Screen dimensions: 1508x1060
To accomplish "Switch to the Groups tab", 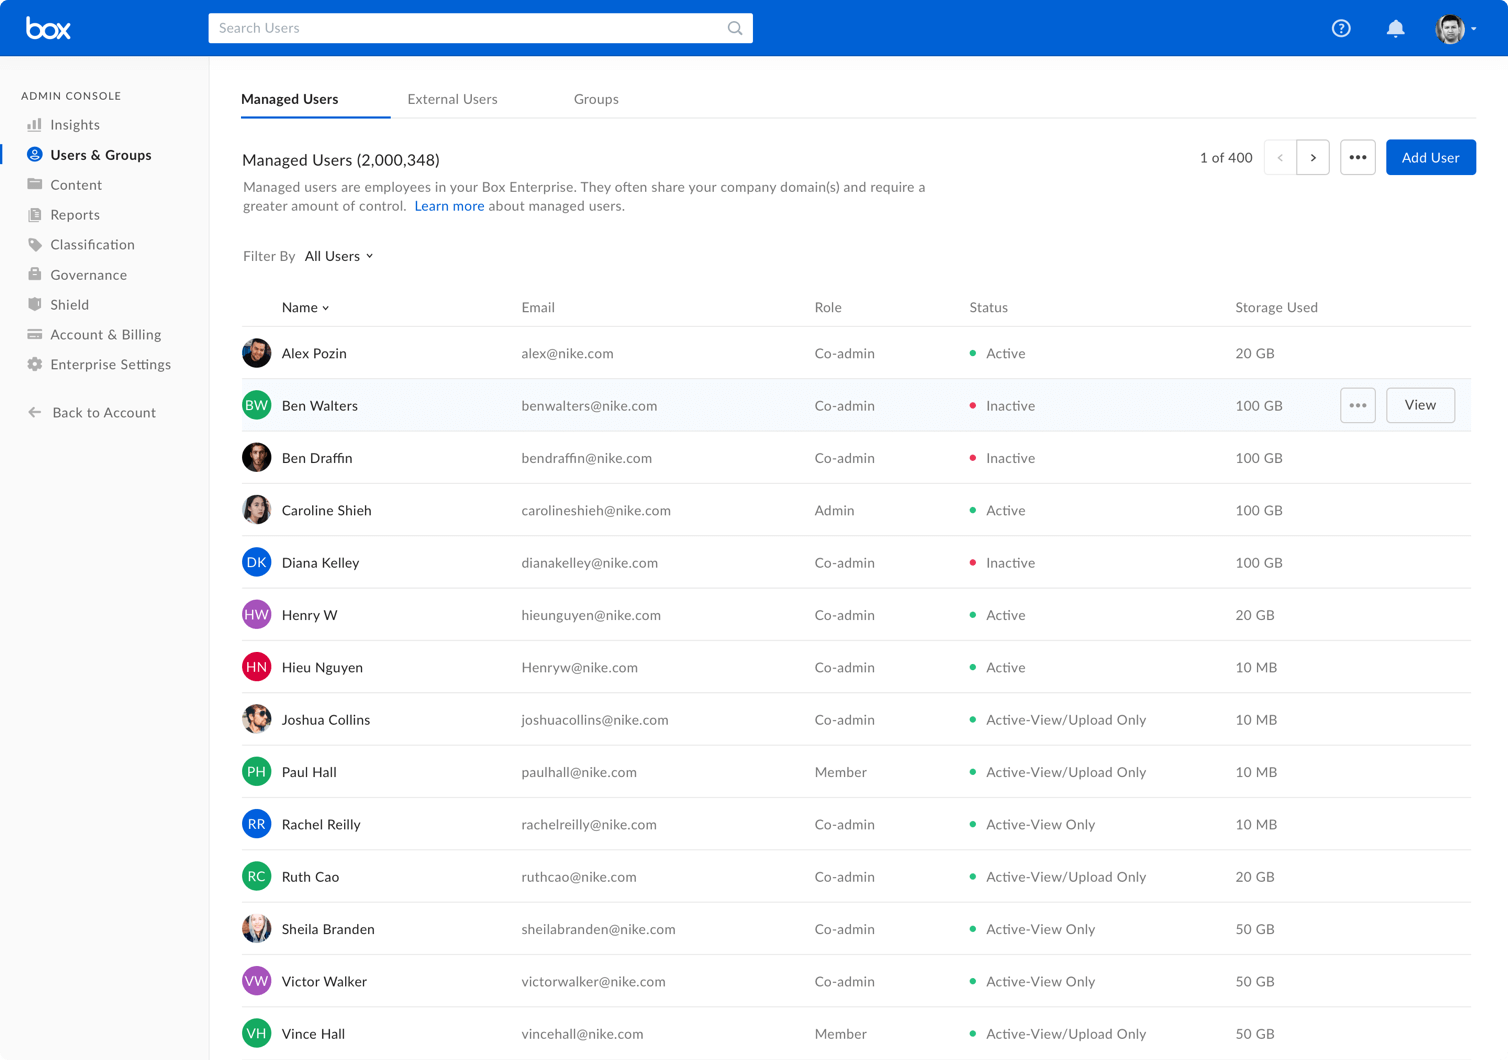I will 596,99.
